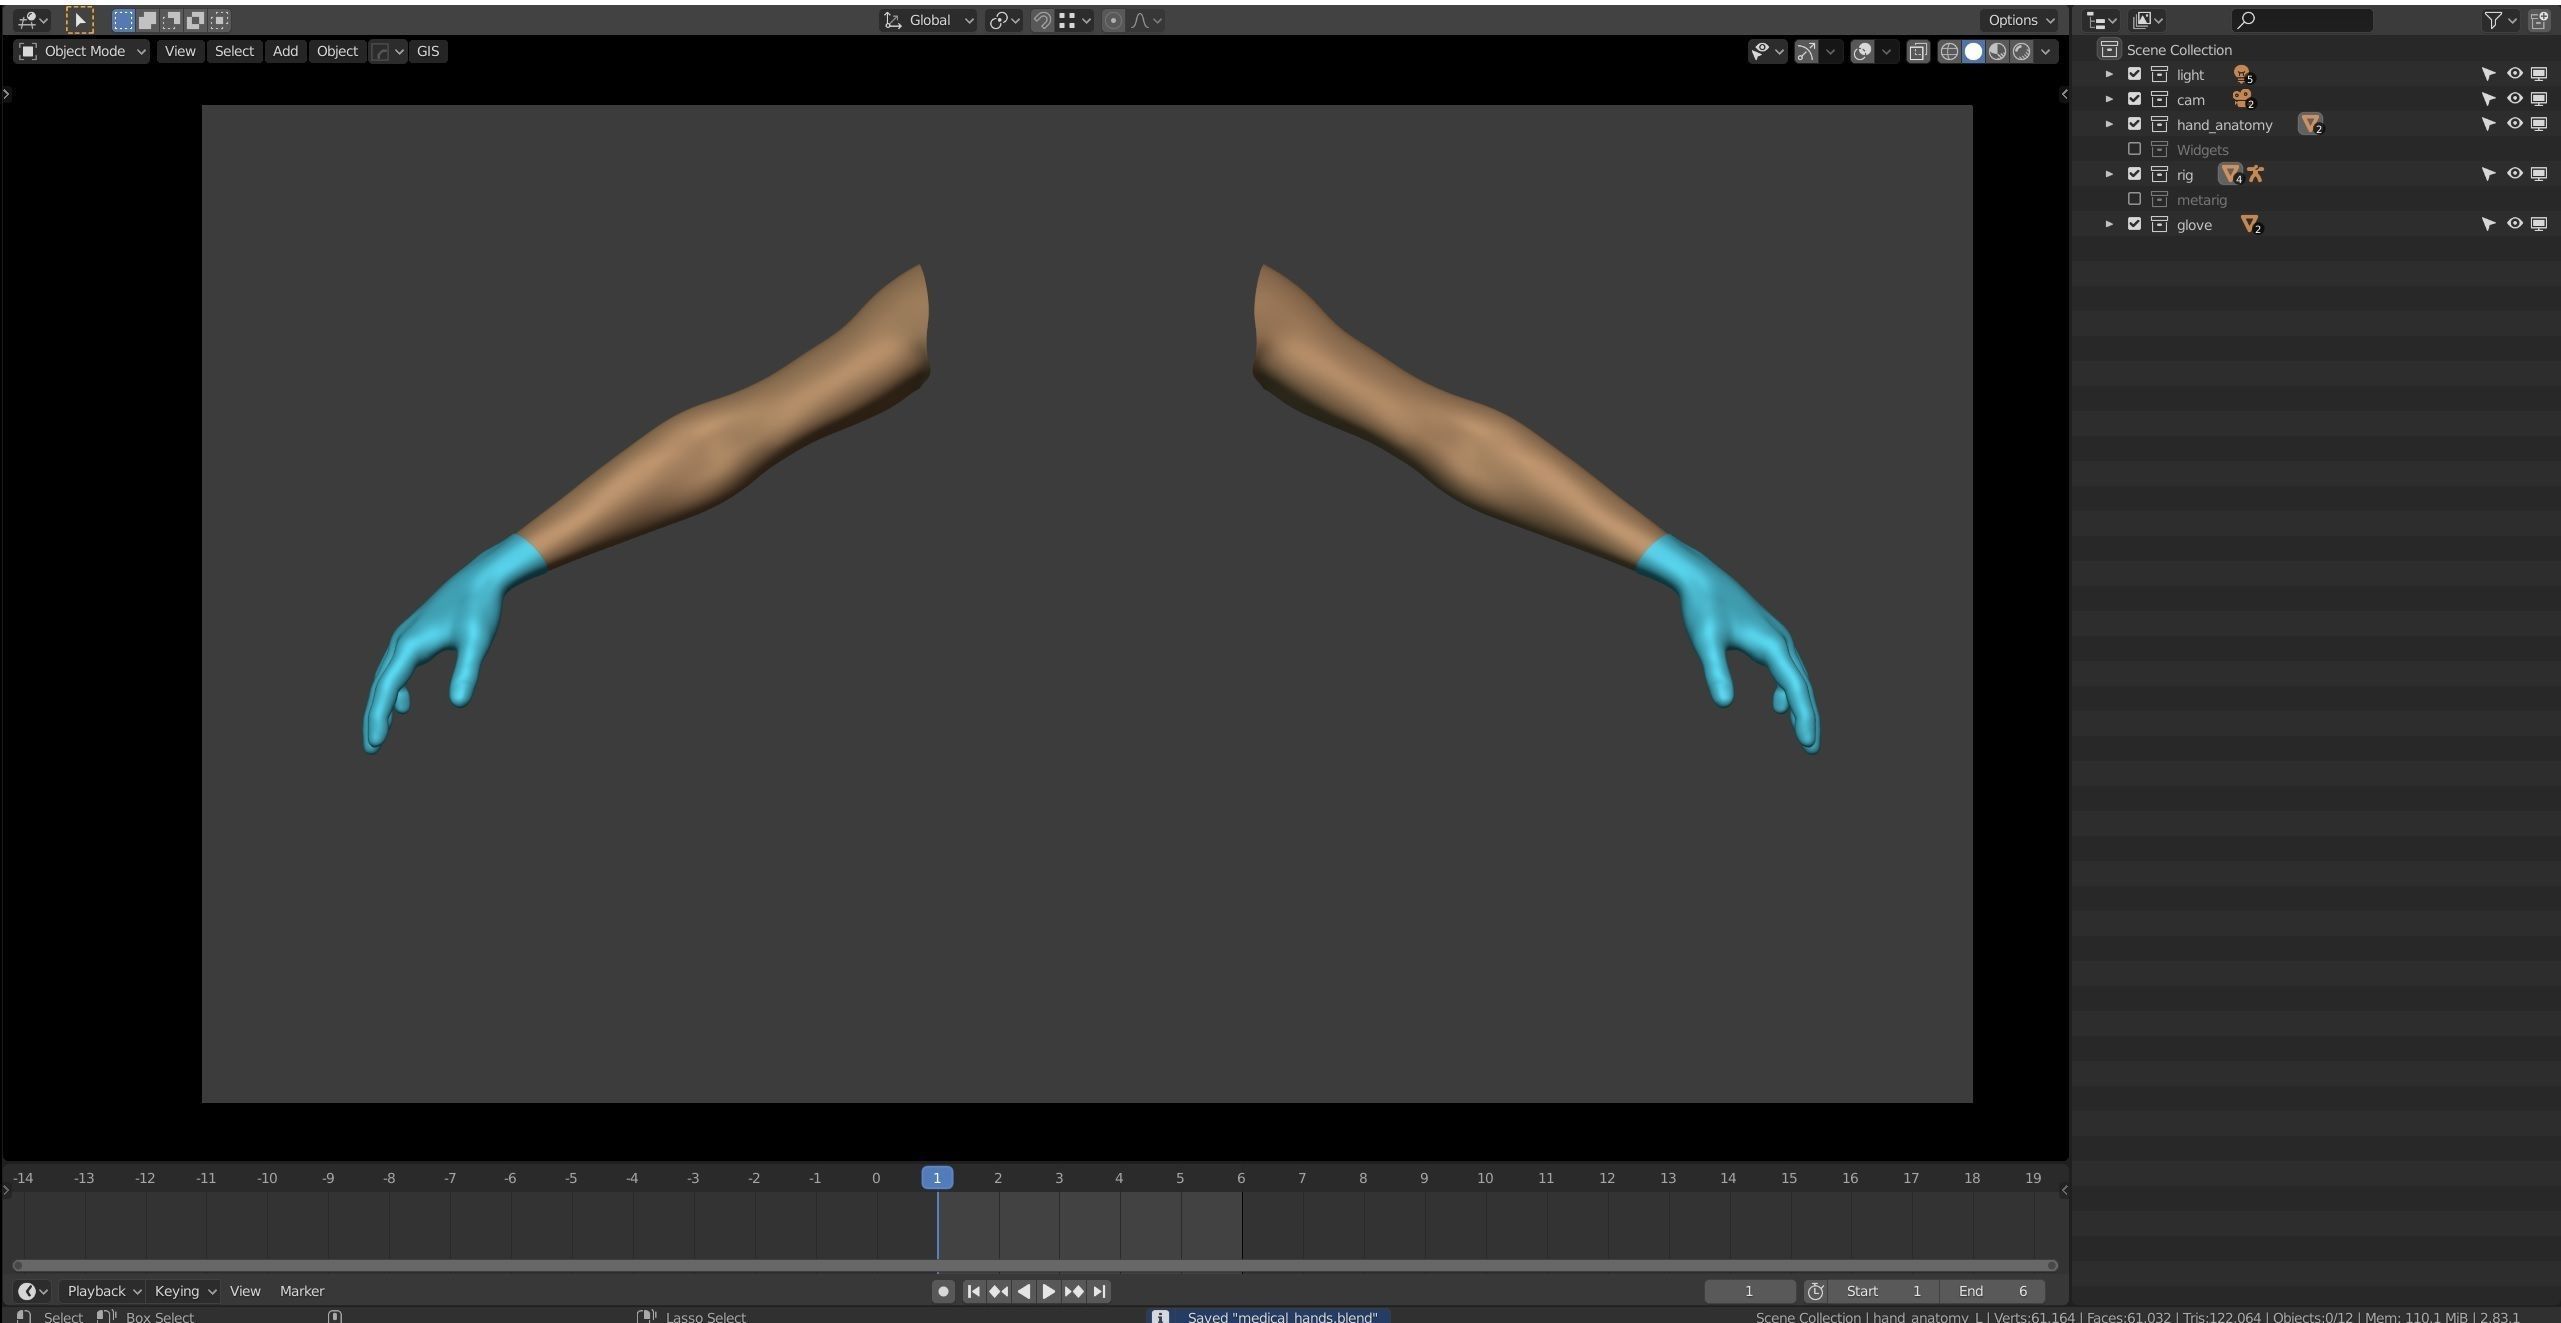The image size is (2561, 1323).
Task: Choose the Intersect Selection mode icon
Action: [x=219, y=20]
